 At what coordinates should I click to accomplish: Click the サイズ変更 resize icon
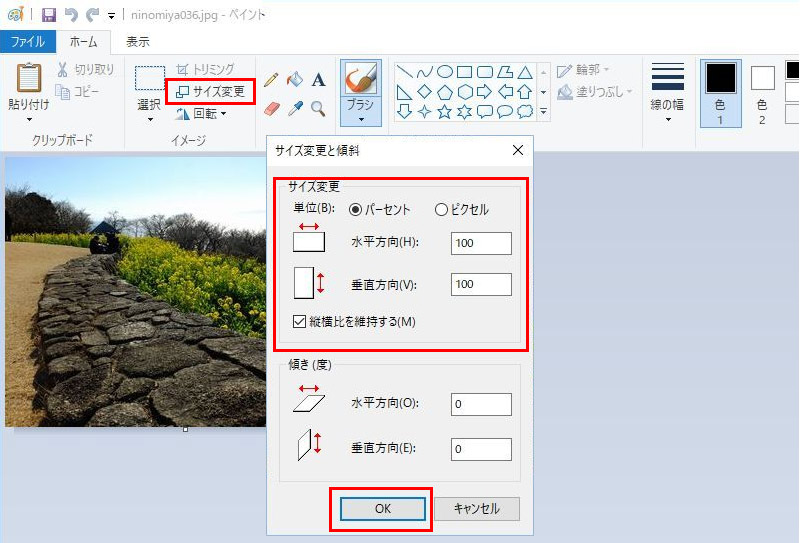(182, 91)
